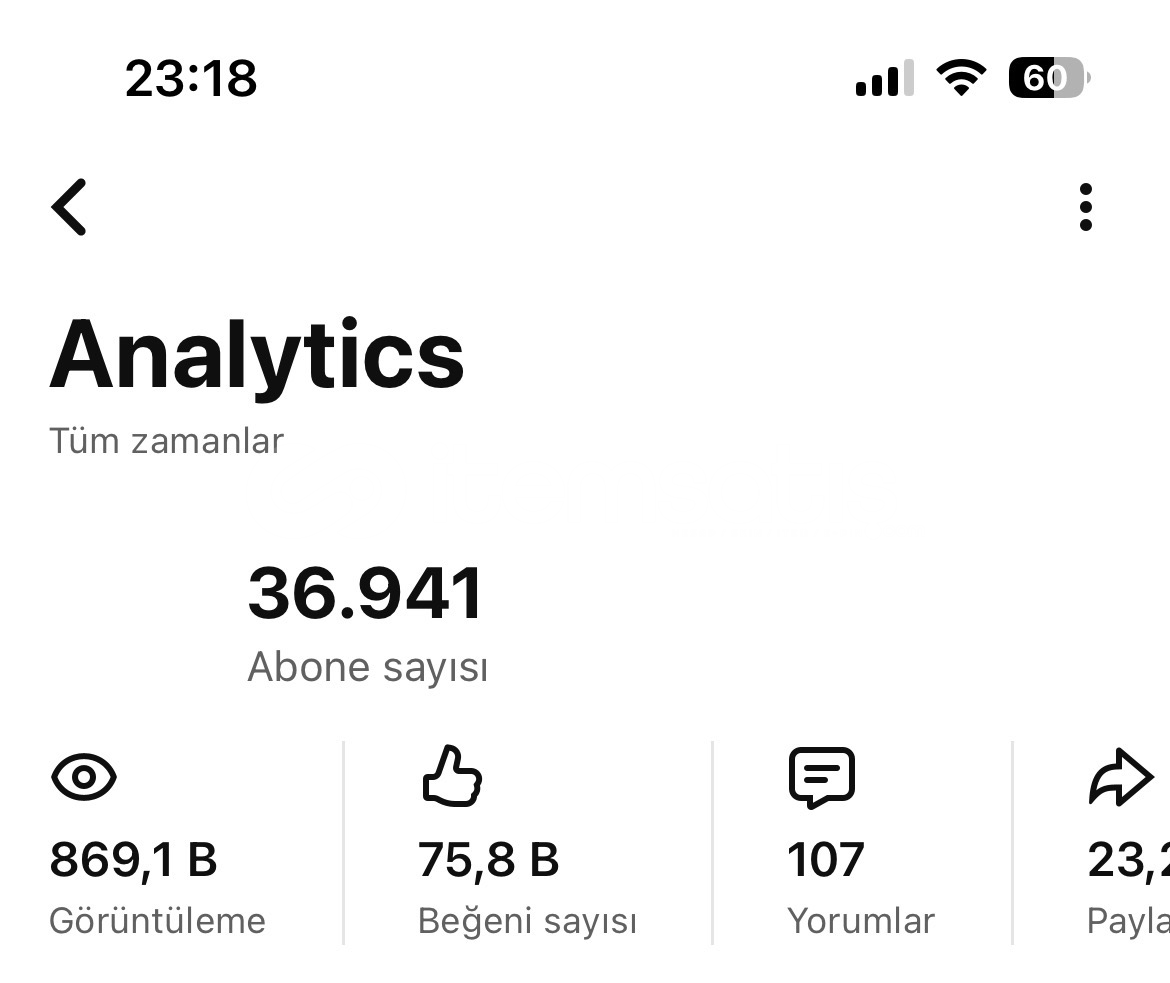This screenshot has height=983, width=1170.
Task: Tap the eye views icon
Action: pos(84,777)
